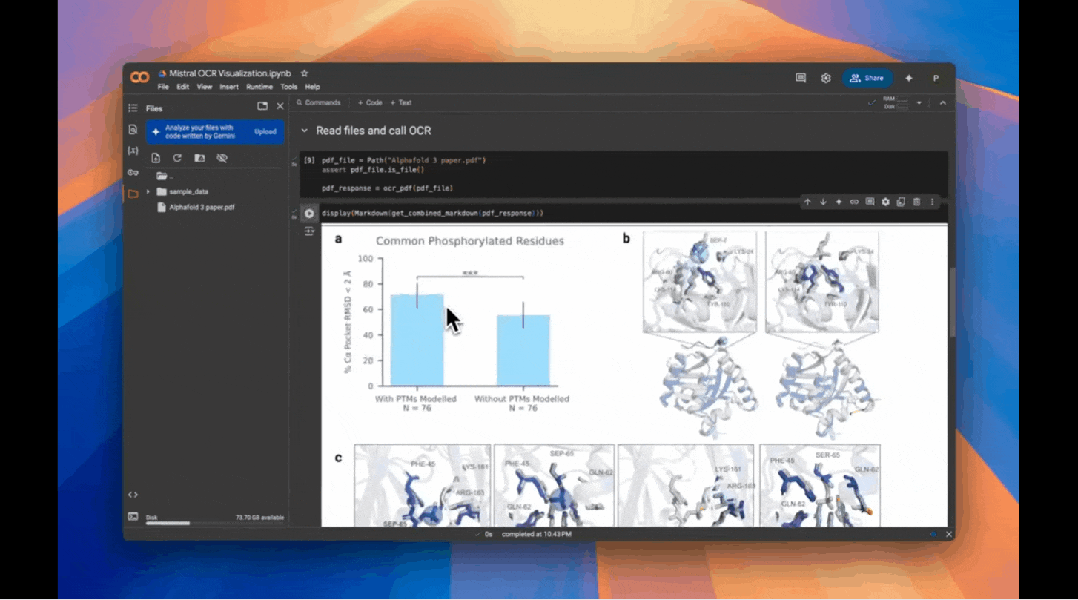Open the Commands palette
This screenshot has width=1078, height=600.
coord(318,103)
